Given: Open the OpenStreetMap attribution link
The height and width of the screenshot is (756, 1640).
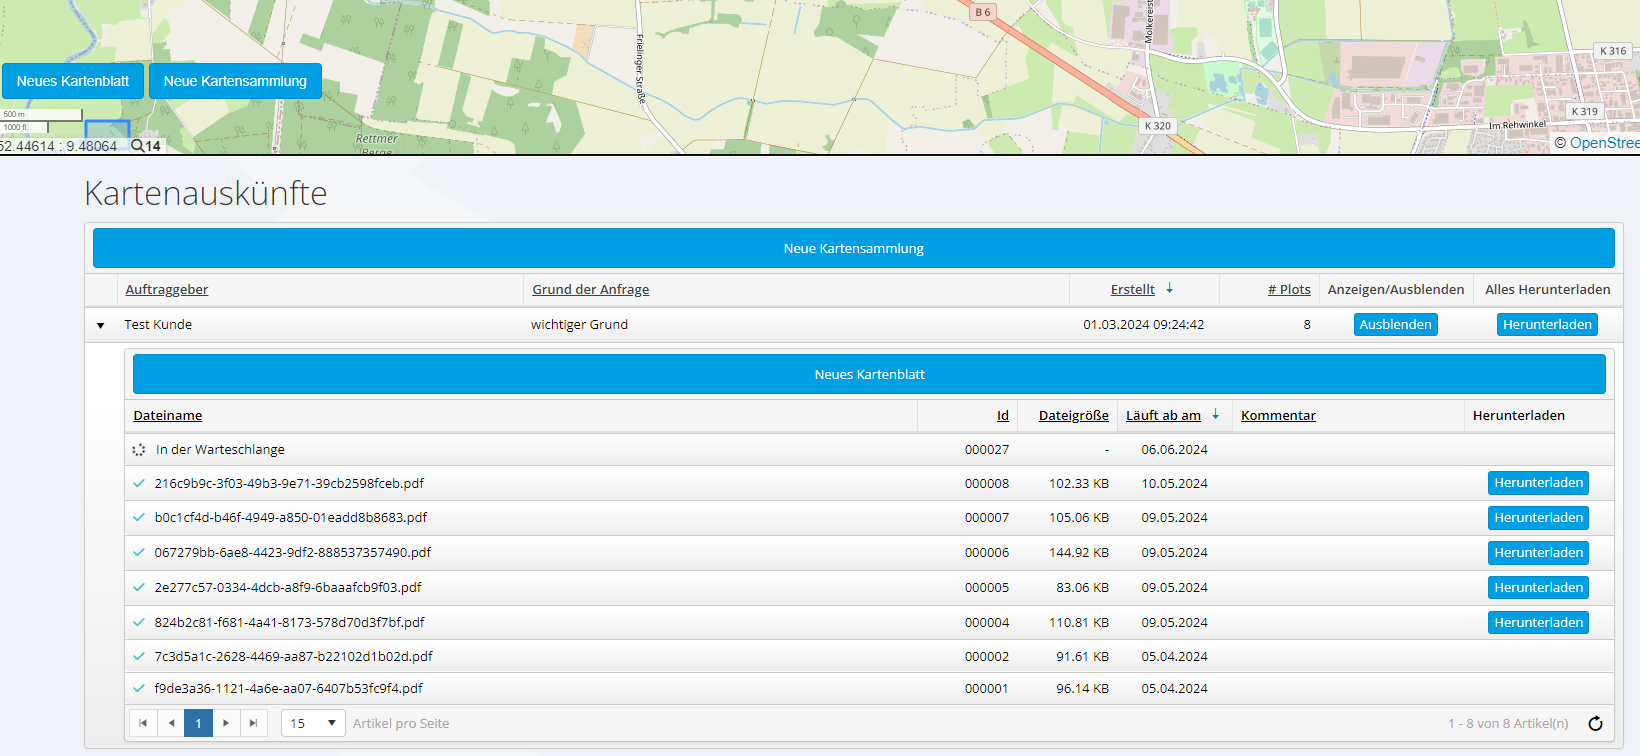Looking at the screenshot, I should pos(1603,143).
